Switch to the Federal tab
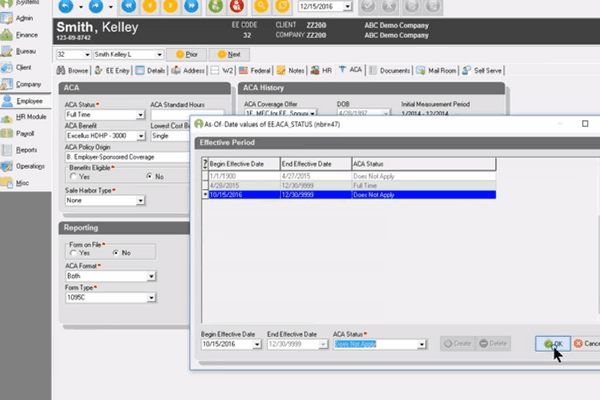This screenshot has width=600, height=400. [x=255, y=70]
